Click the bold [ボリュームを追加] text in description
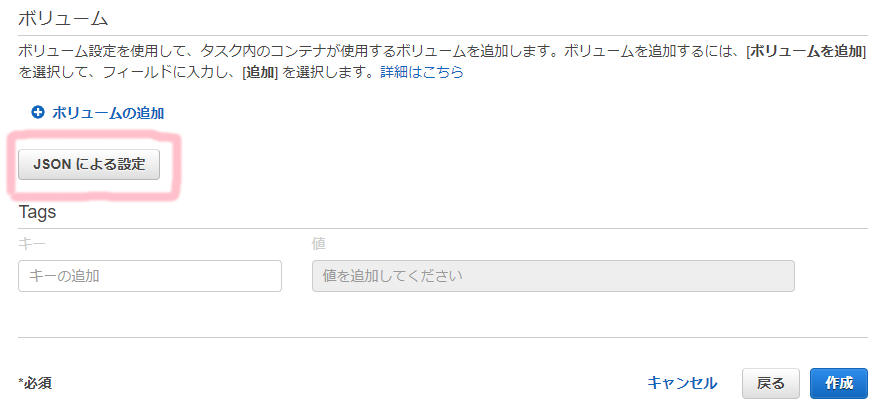The image size is (882, 406). [x=806, y=52]
